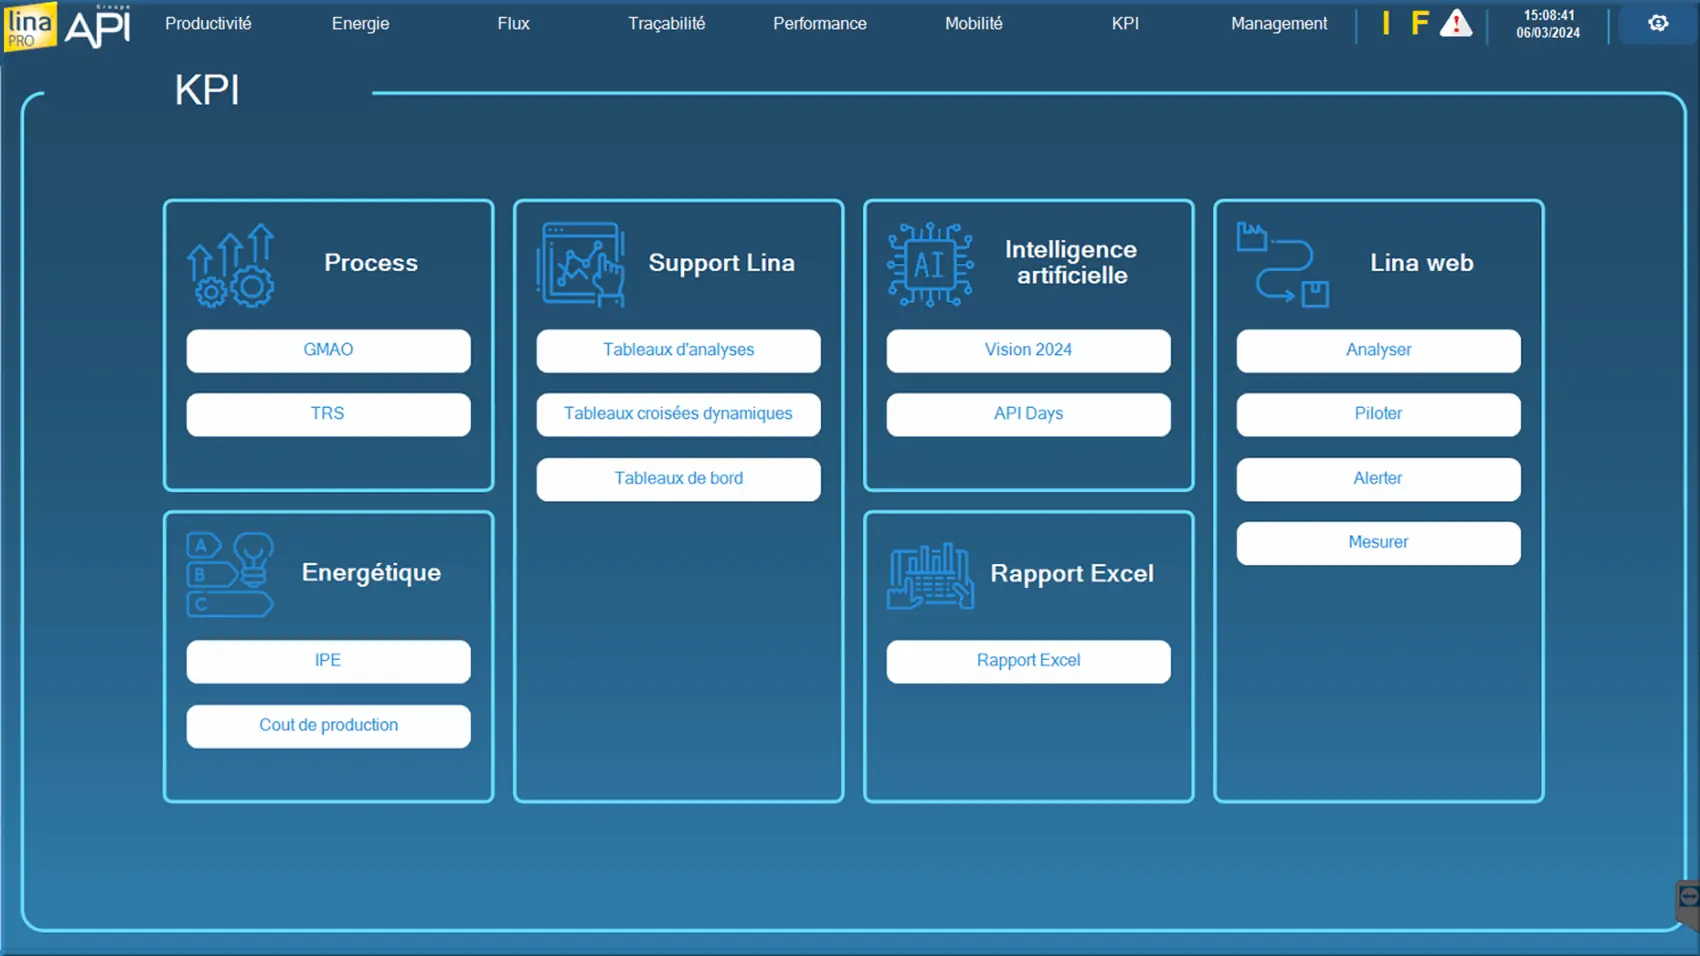This screenshot has height=956, width=1700.
Task: Click the Energétique energy label icon
Action: pyautogui.click(x=230, y=574)
